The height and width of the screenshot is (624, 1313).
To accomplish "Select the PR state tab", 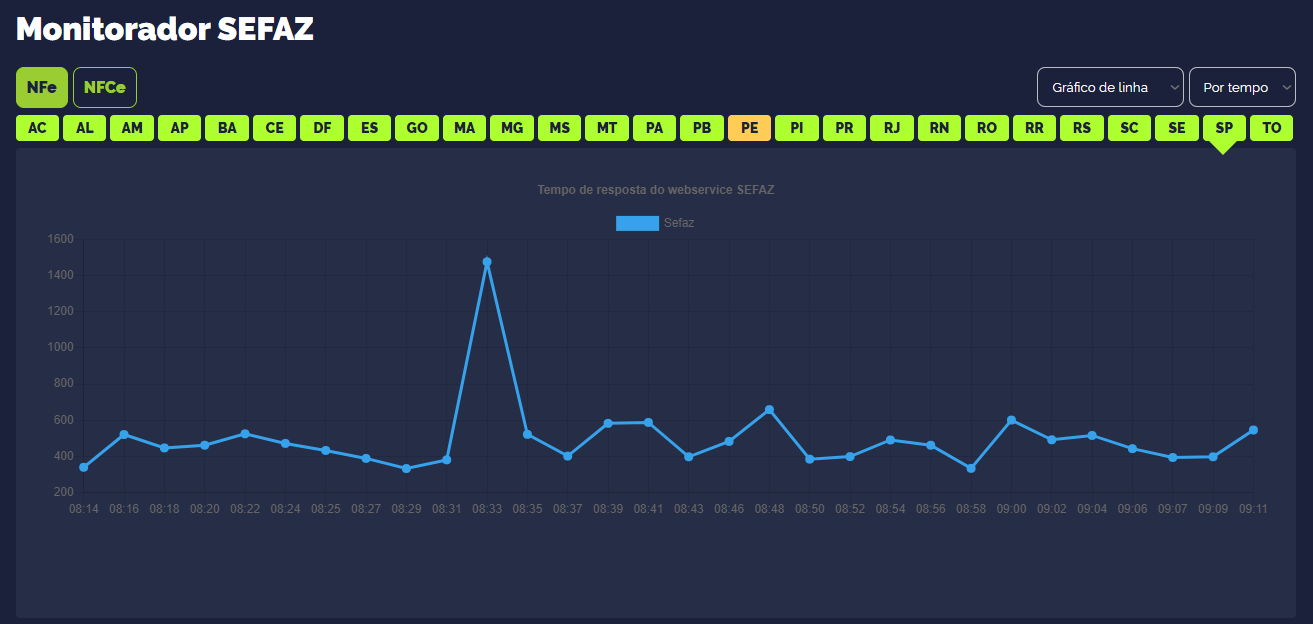I will [x=845, y=128].
